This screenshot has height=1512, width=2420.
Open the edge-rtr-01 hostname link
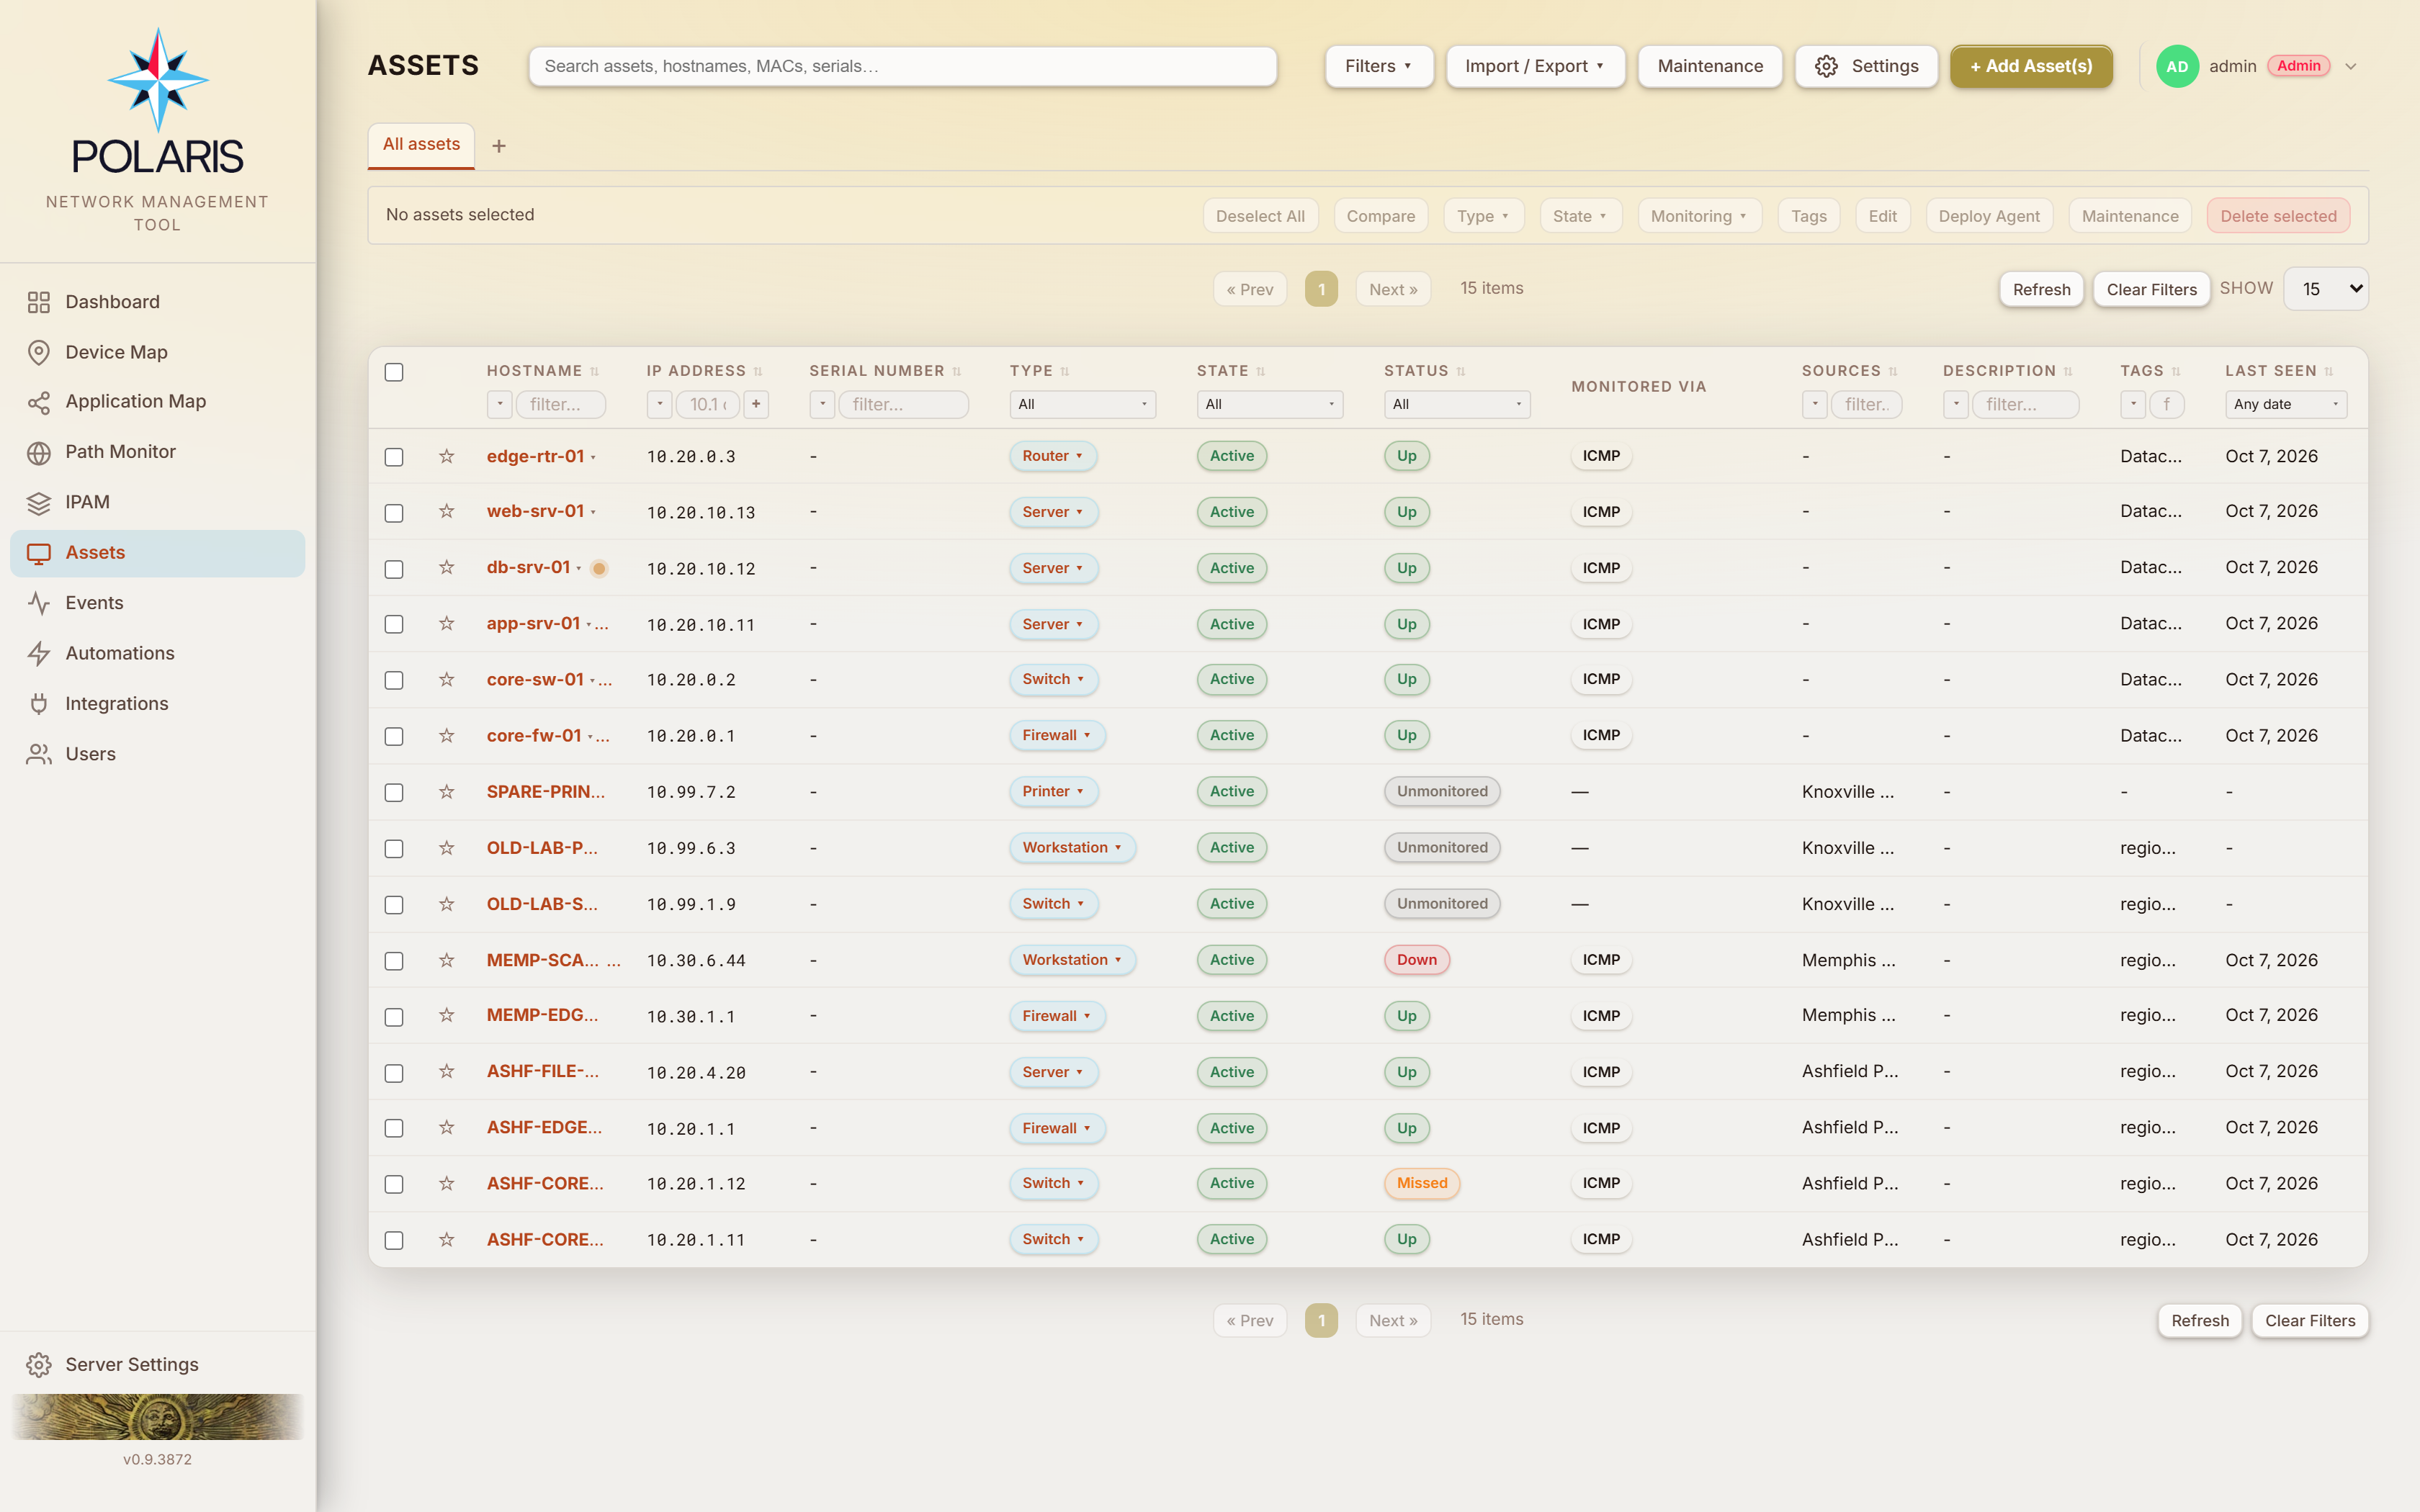click(x=535, y=456)
